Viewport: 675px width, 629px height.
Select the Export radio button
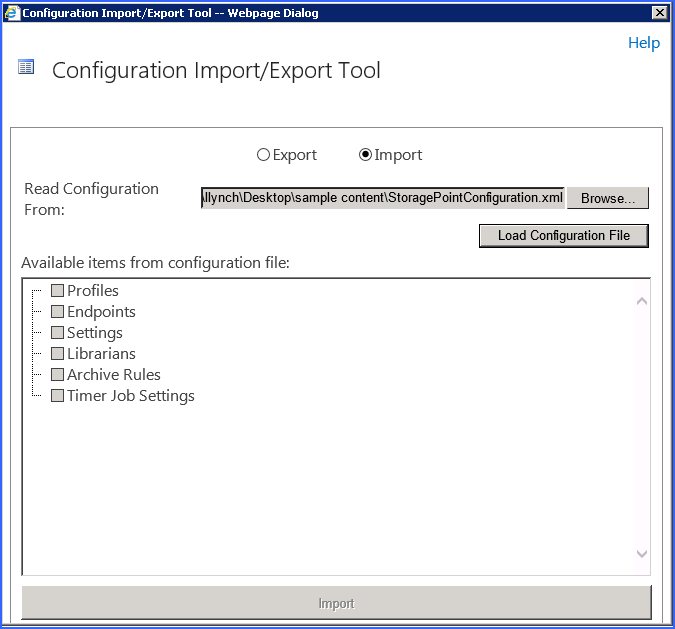point(263,155)
